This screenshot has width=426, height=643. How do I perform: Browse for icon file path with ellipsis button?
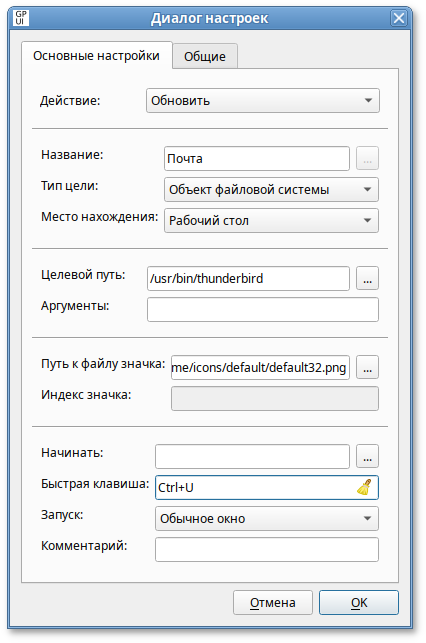(x=367, y=367)
